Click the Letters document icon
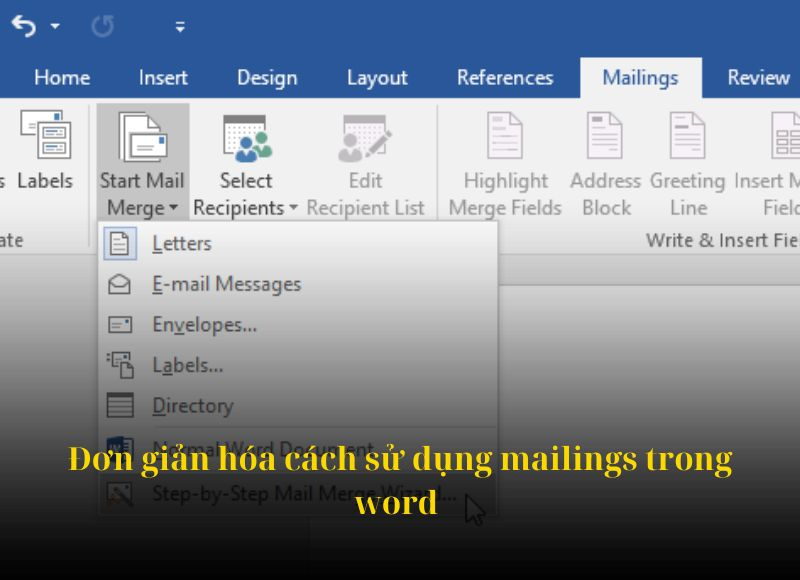This screenshot has width=800, height=580. (120, 243)
